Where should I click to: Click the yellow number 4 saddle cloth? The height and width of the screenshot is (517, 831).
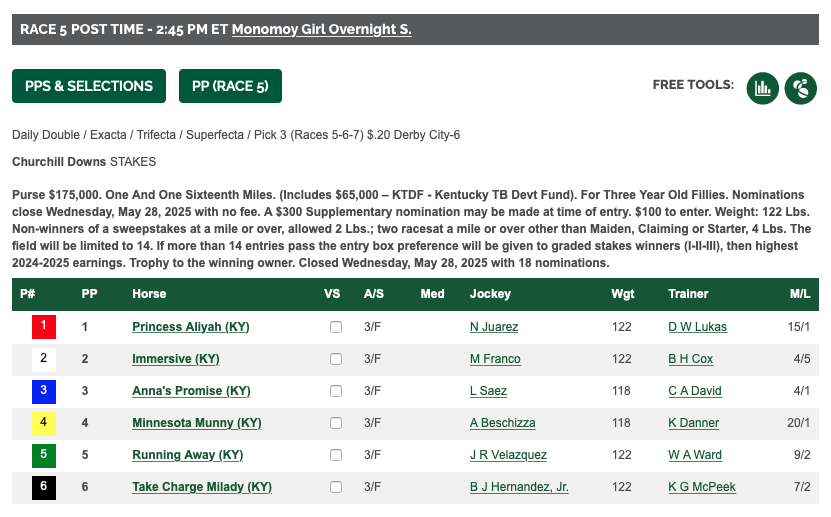pos(43,423)
